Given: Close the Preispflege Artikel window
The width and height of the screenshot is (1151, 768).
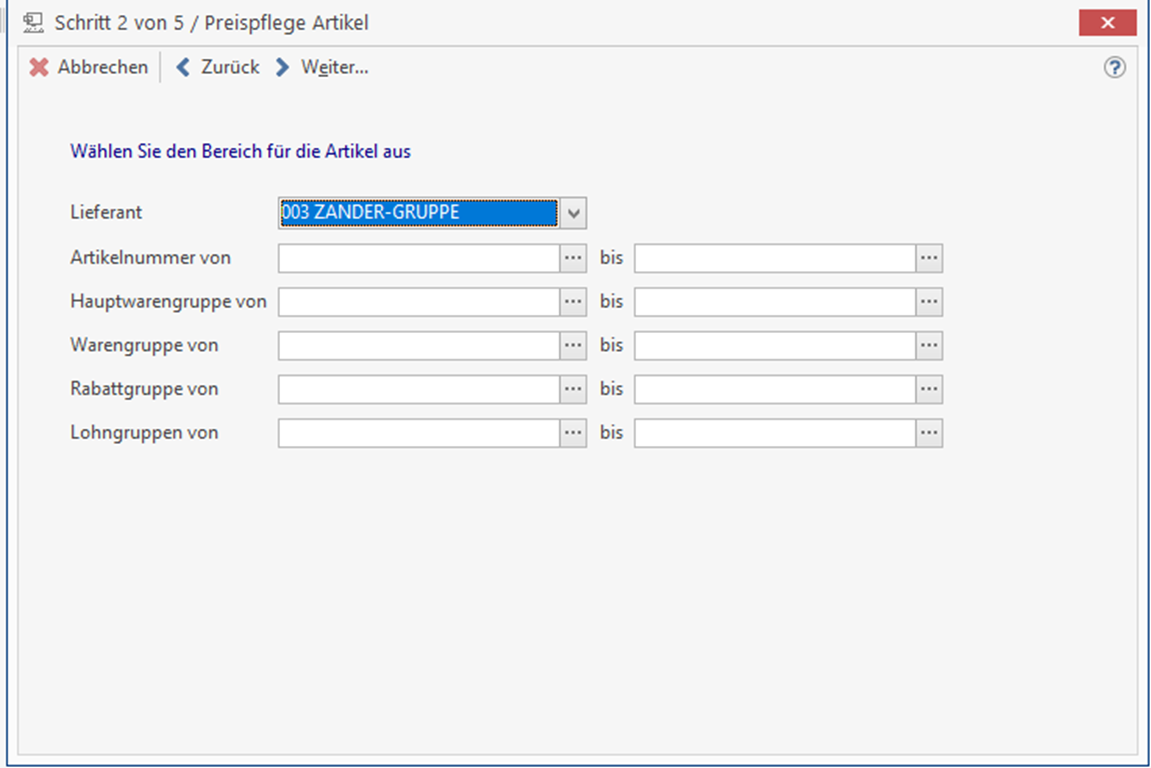Looking at the screenshot, I should (1107, 23).
